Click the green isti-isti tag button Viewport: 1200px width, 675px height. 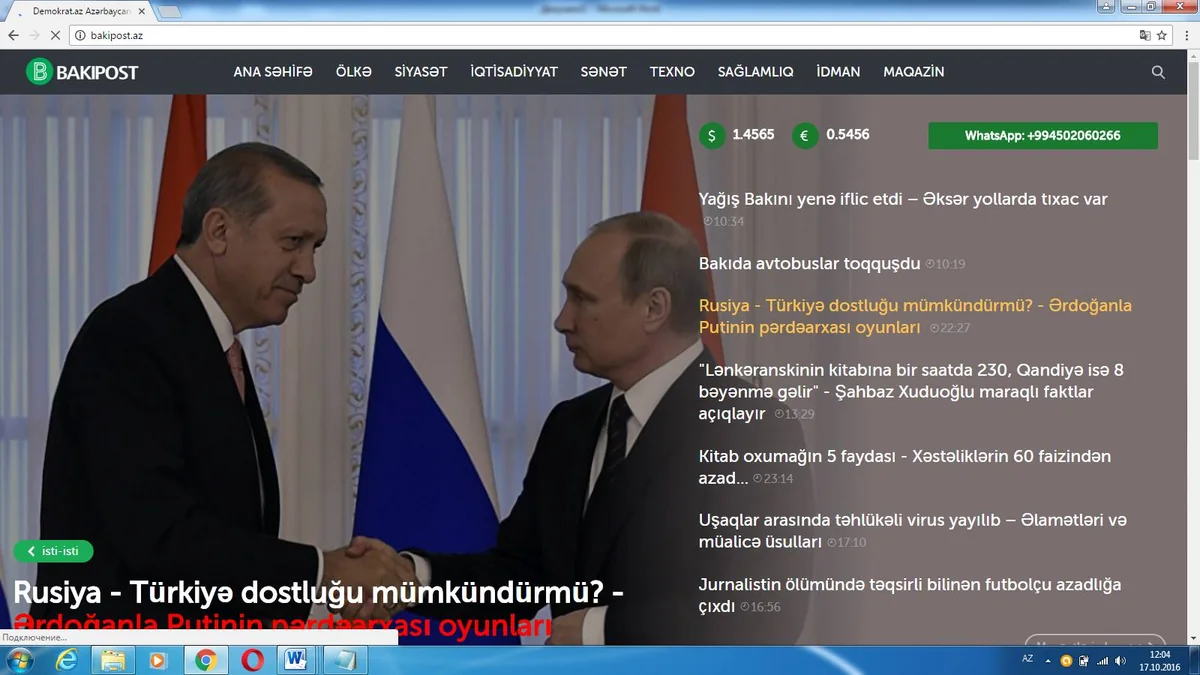[53, 551]
